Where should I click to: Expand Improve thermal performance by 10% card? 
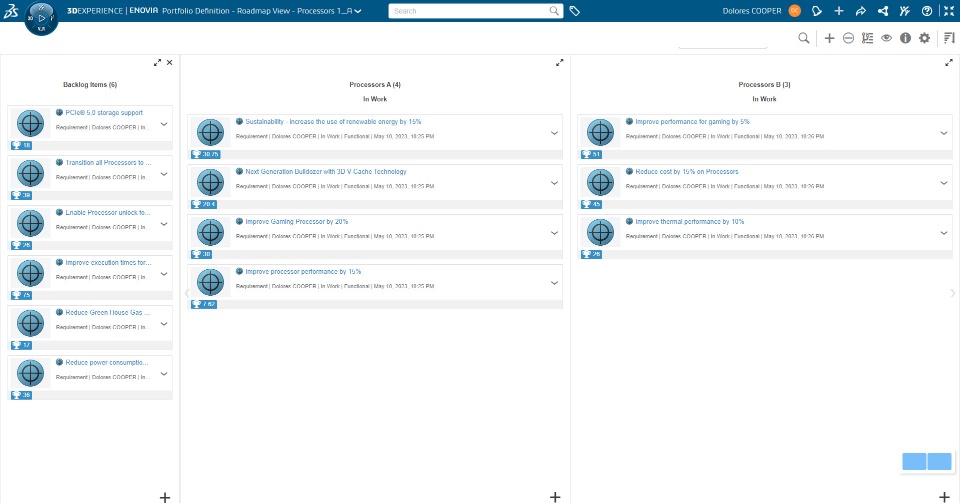point(944,233)
